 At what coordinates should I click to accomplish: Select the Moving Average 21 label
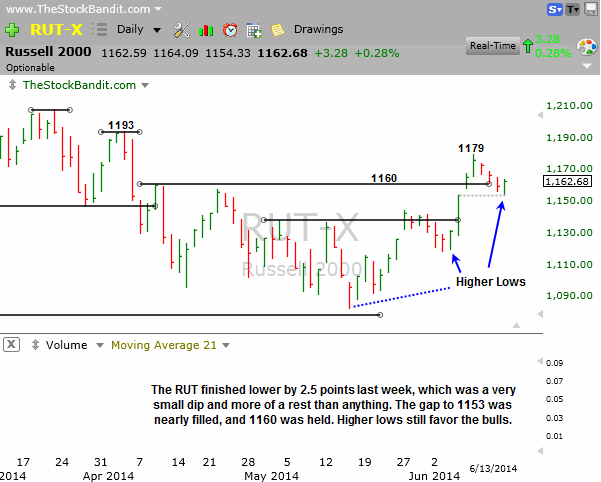coord(164,345)
